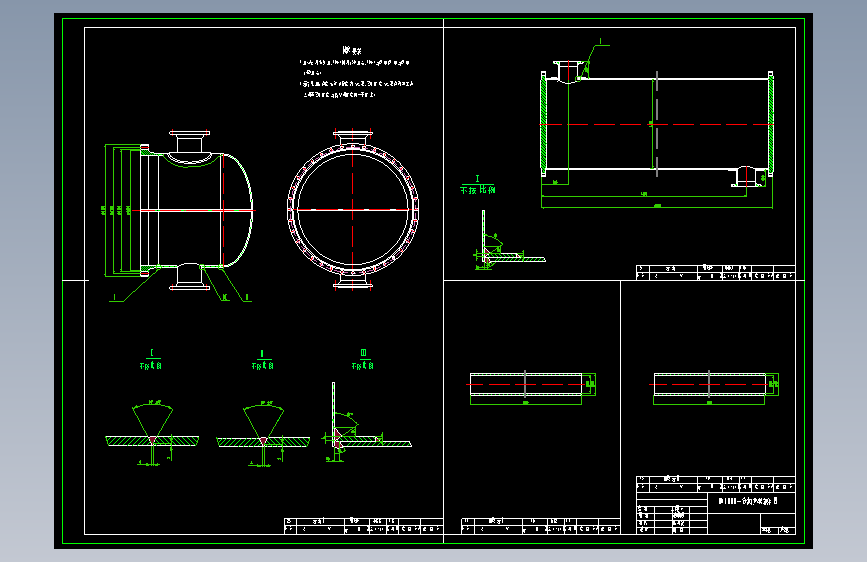This screenshot has width=867, height=562.
Task: Select the L-shaped weld detail III drawing
Action: pyautogui.click(x=368, y=423)
